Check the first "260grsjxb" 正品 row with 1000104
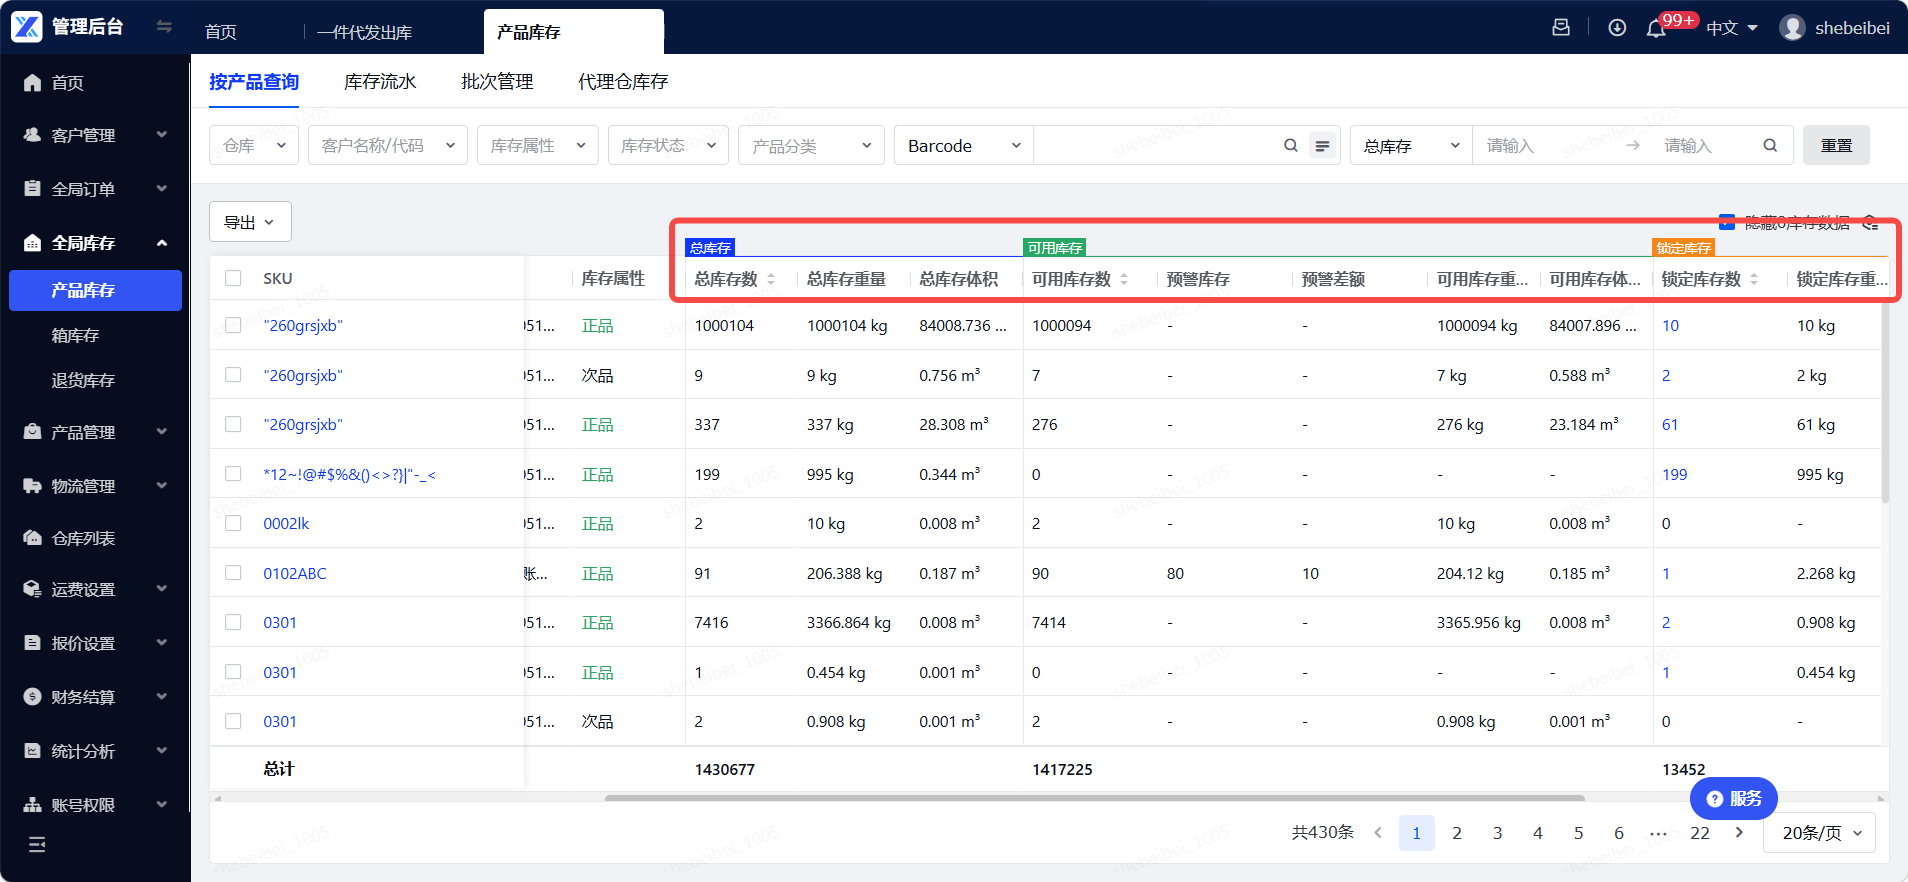This screenshot has height=882, width=1908. (233, 325)
